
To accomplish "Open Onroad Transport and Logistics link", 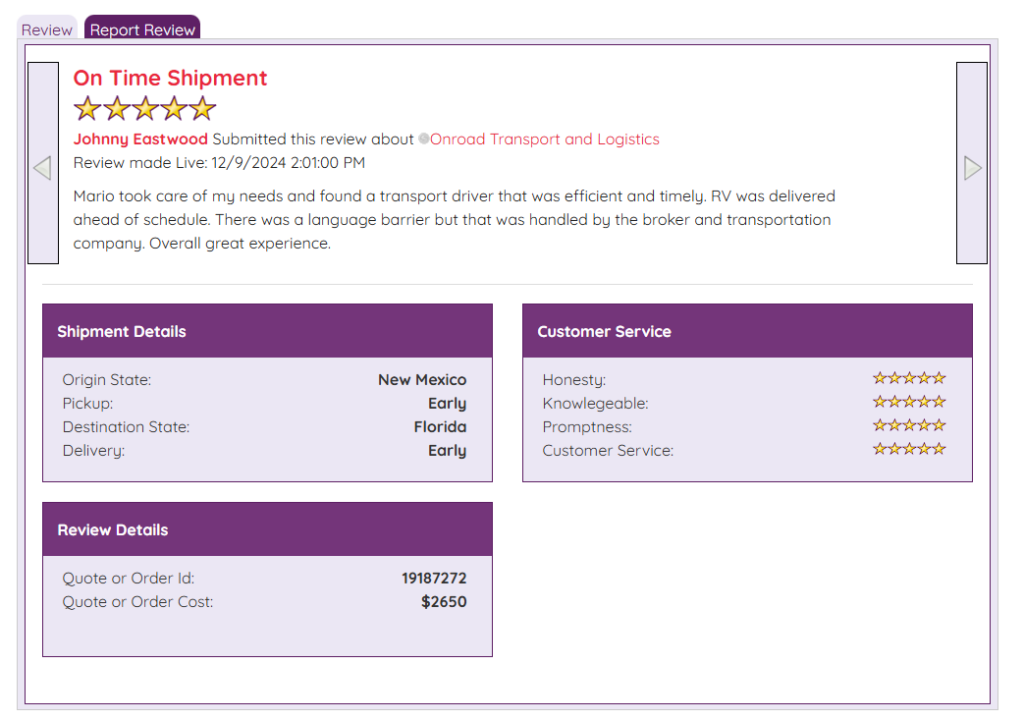I will pos(545,140).
